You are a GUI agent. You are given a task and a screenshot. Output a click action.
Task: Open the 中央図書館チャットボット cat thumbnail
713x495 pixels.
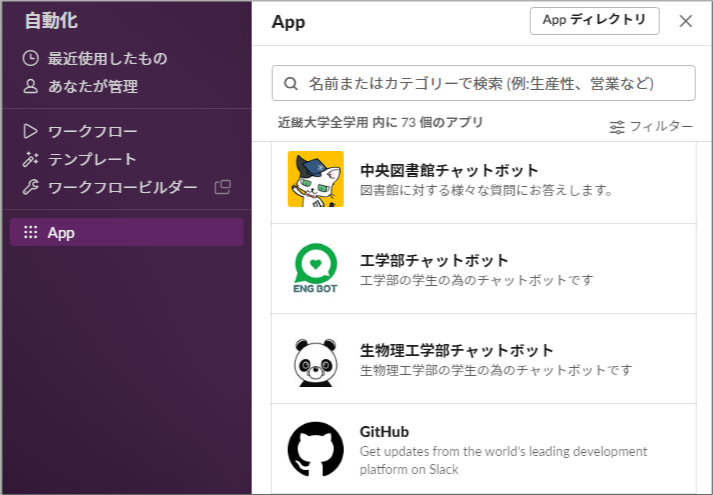(x=315, y=179)
